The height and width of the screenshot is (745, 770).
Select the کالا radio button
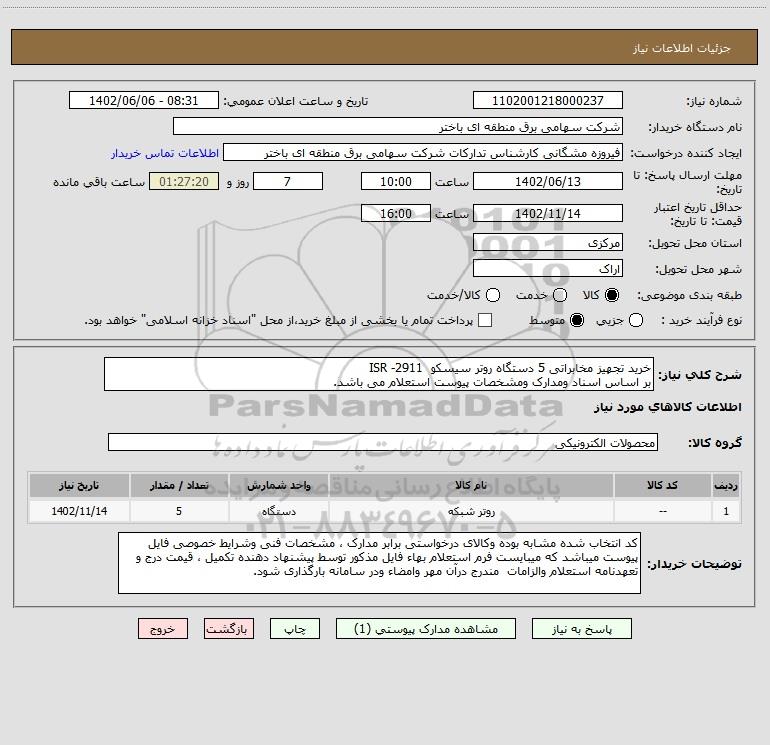pos(612,295)
